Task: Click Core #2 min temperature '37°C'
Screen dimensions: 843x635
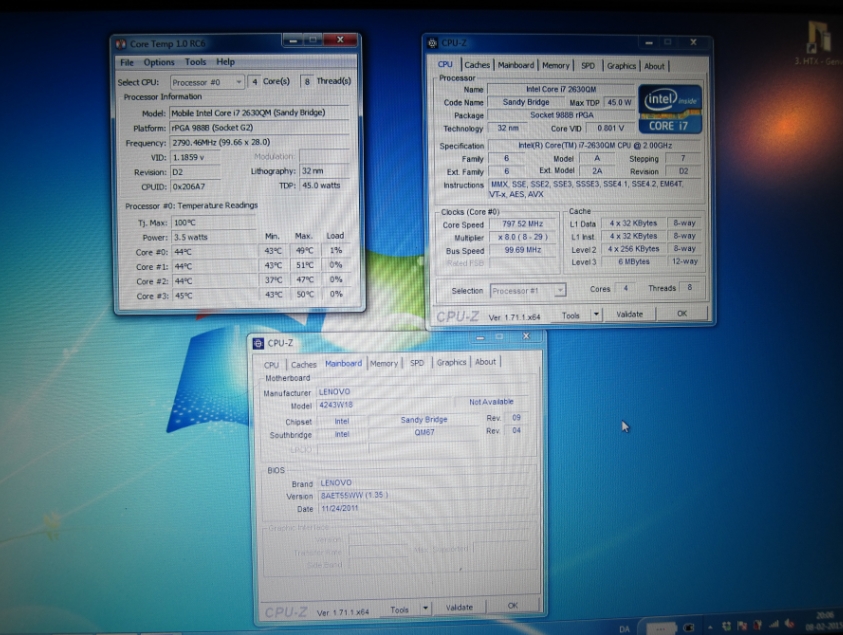Action: (x=273, y=280)
